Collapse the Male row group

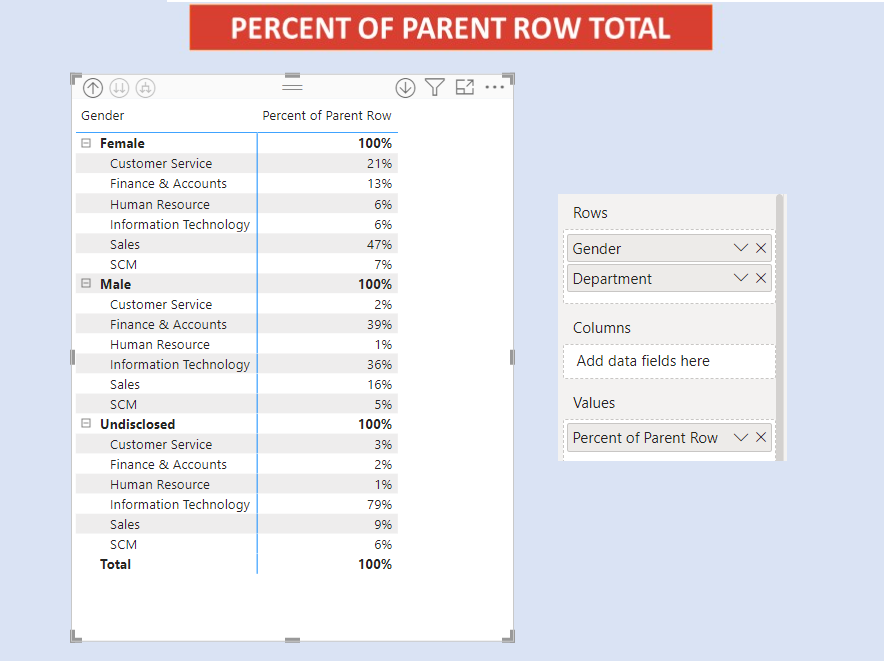[x=86, y=284]
